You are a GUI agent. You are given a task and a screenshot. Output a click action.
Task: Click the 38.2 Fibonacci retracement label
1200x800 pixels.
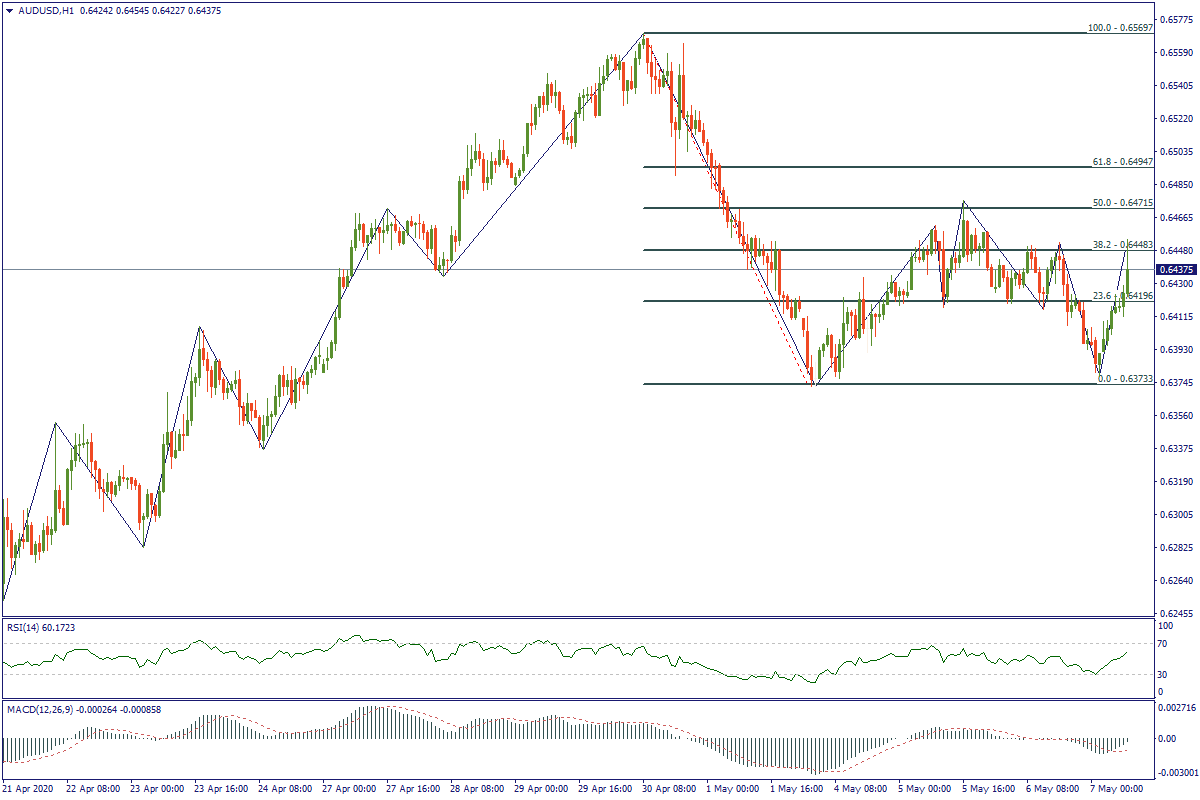[x=1121, y=244]
